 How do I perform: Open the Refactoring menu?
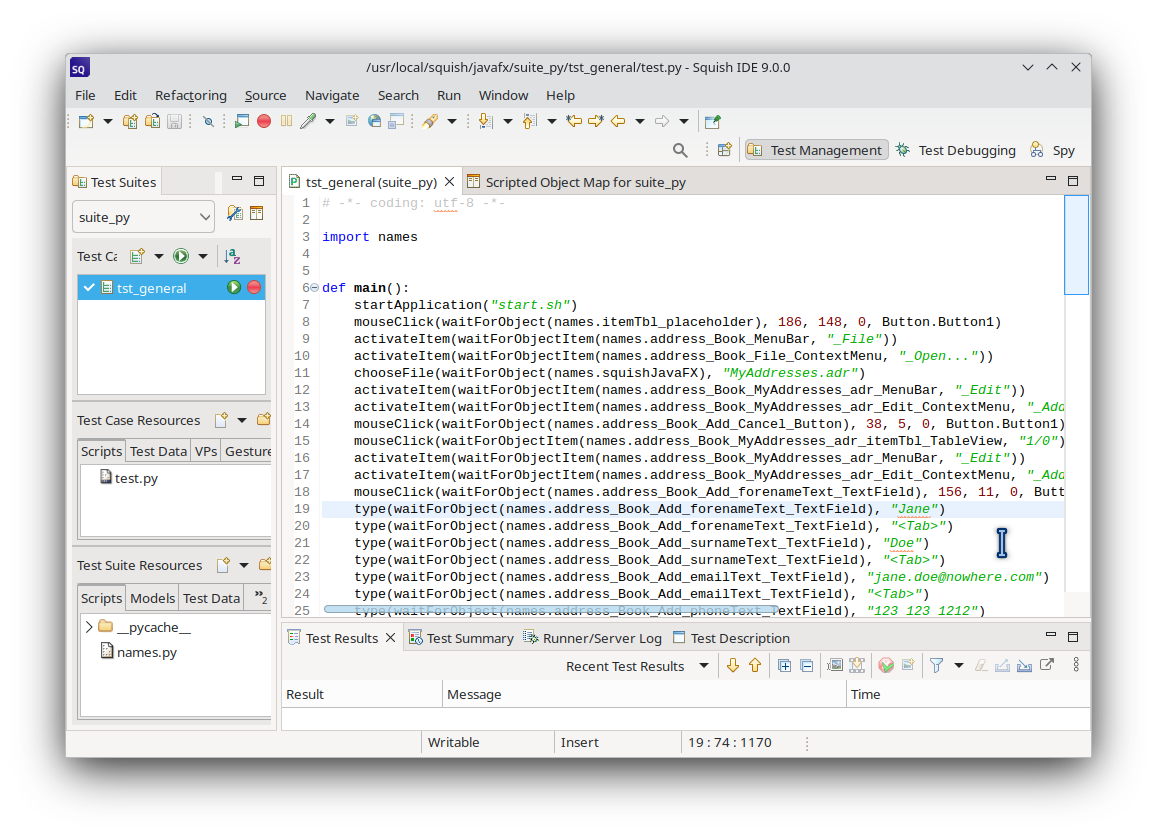[x=190, y=95]
